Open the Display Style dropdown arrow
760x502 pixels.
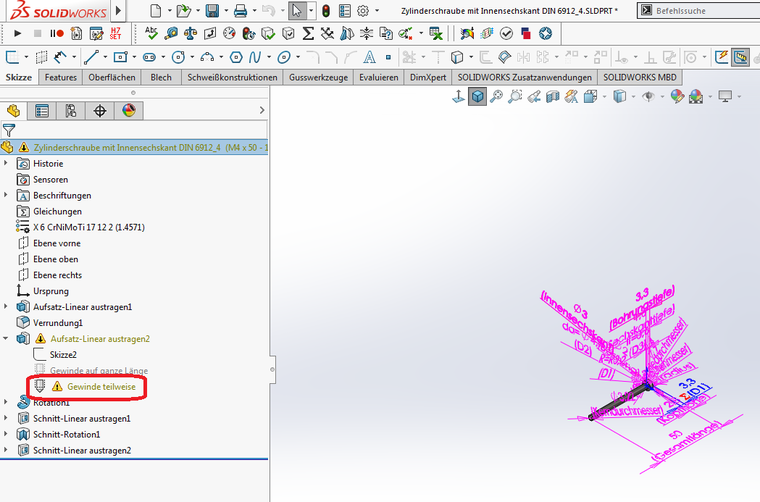pyautogui.click(x=633, y=97)
